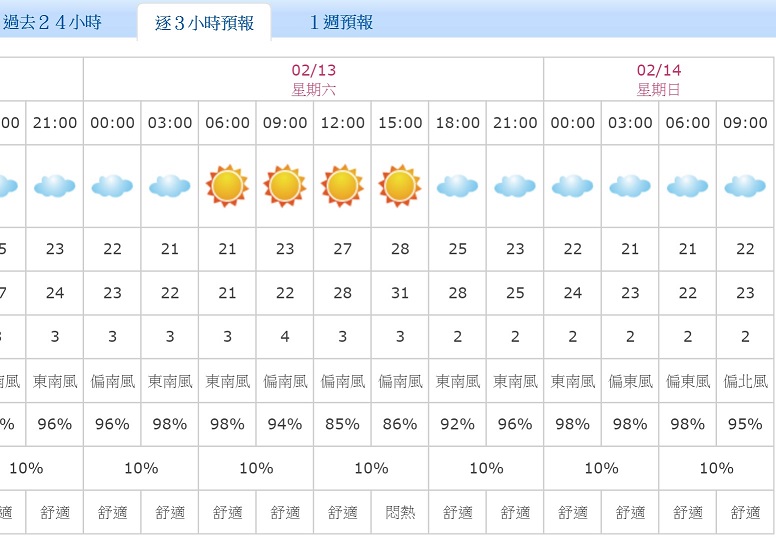Click the 悶熱 comfort cell at 15:00
The image size is (776, 540).
coord(400,512)
